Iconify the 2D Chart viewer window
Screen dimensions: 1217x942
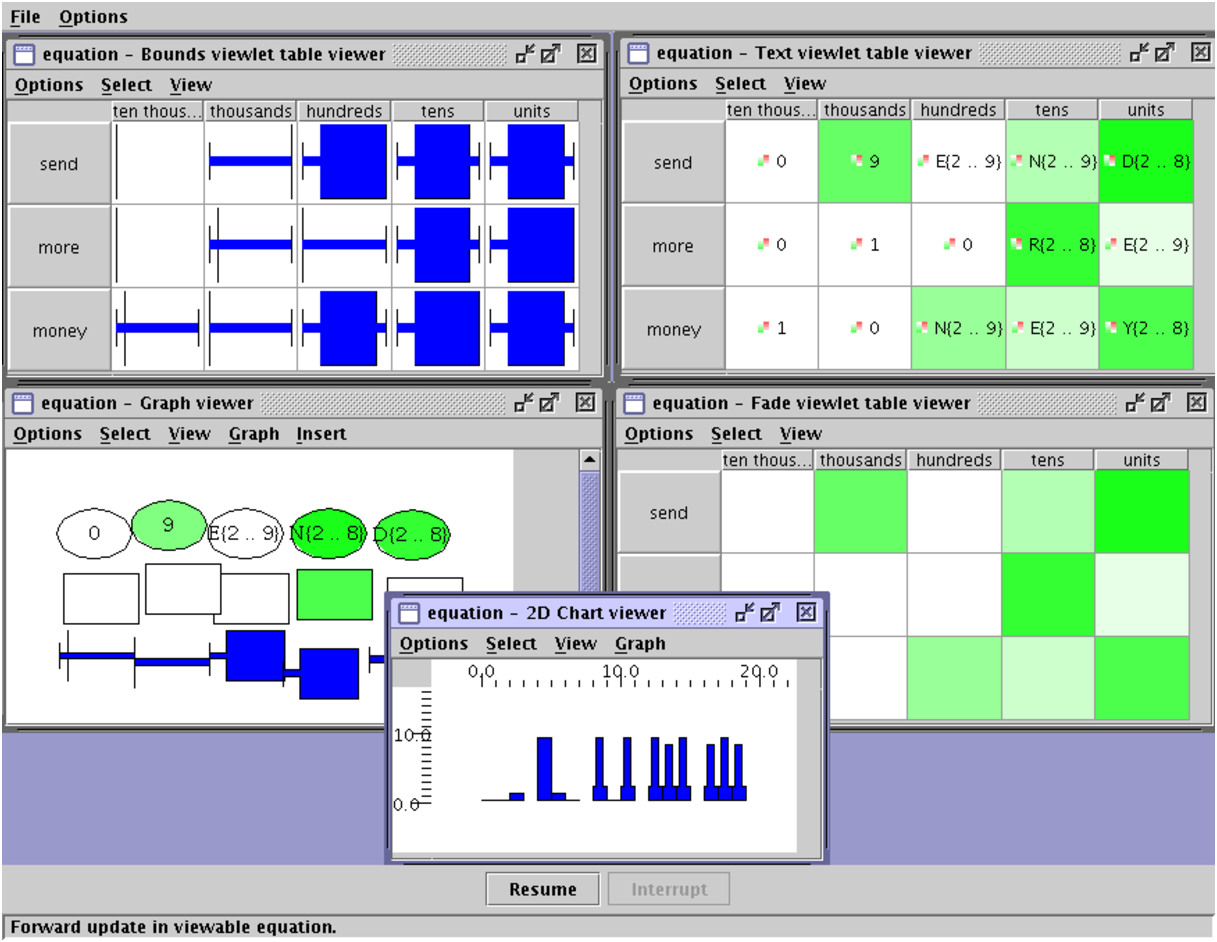click(745, 613)
